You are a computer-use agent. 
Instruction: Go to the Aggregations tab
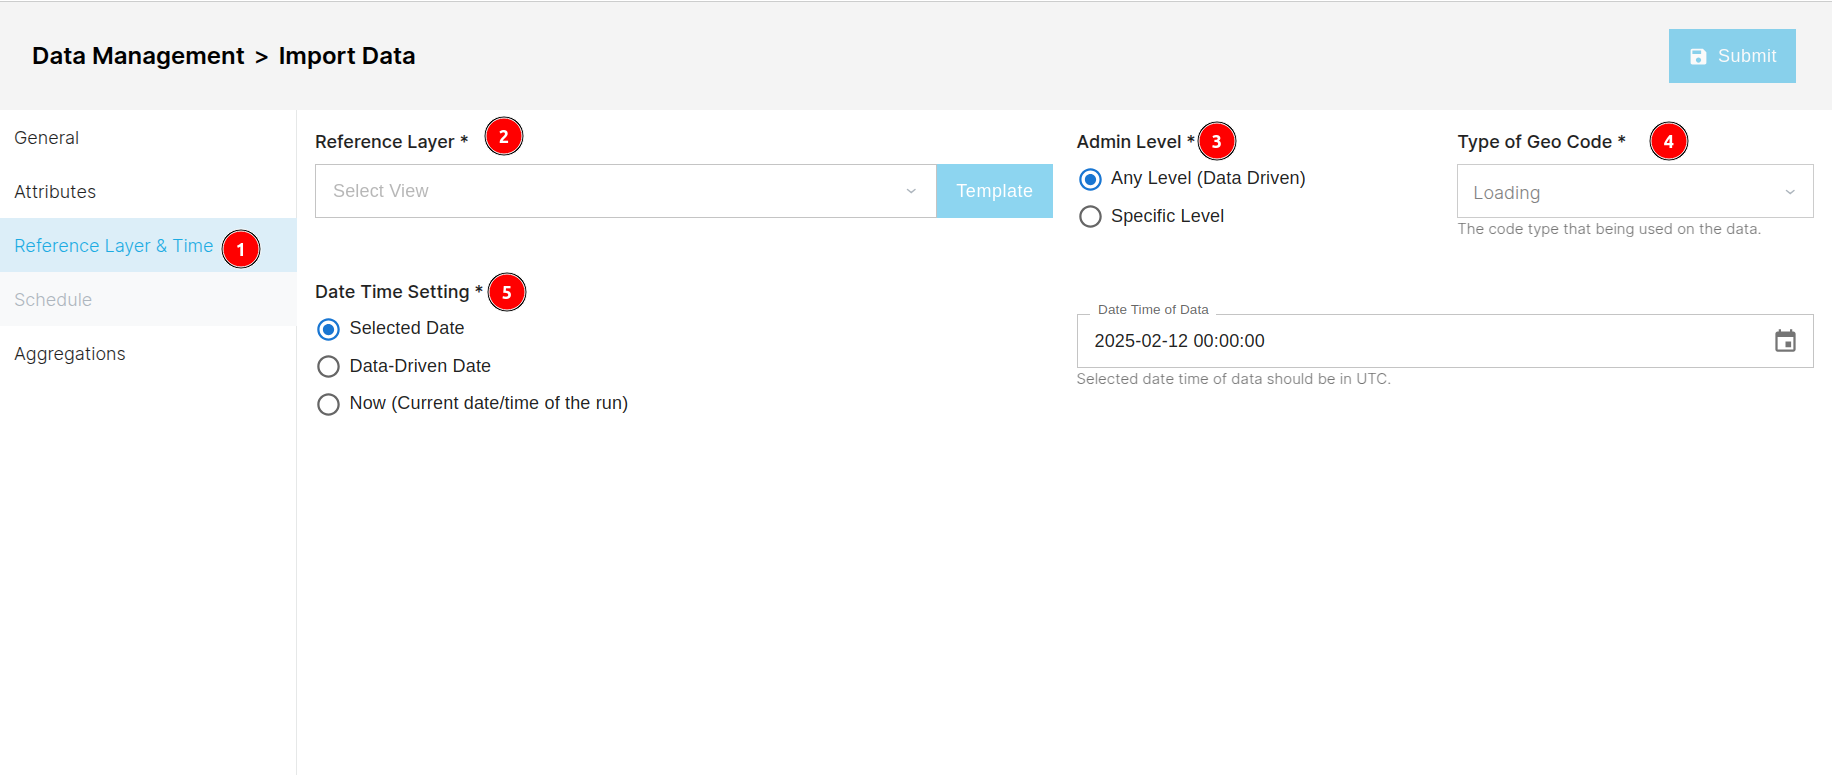pyautogui.click(x=148, y=354)
